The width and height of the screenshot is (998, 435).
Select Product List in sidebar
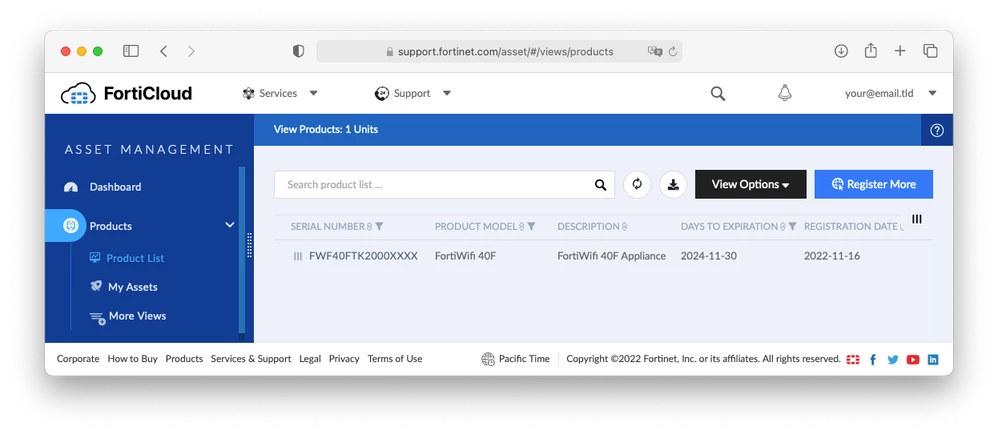point(135,258)
